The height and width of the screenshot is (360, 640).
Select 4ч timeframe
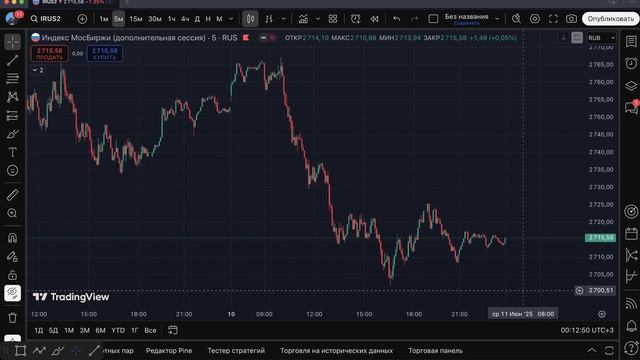185,19
